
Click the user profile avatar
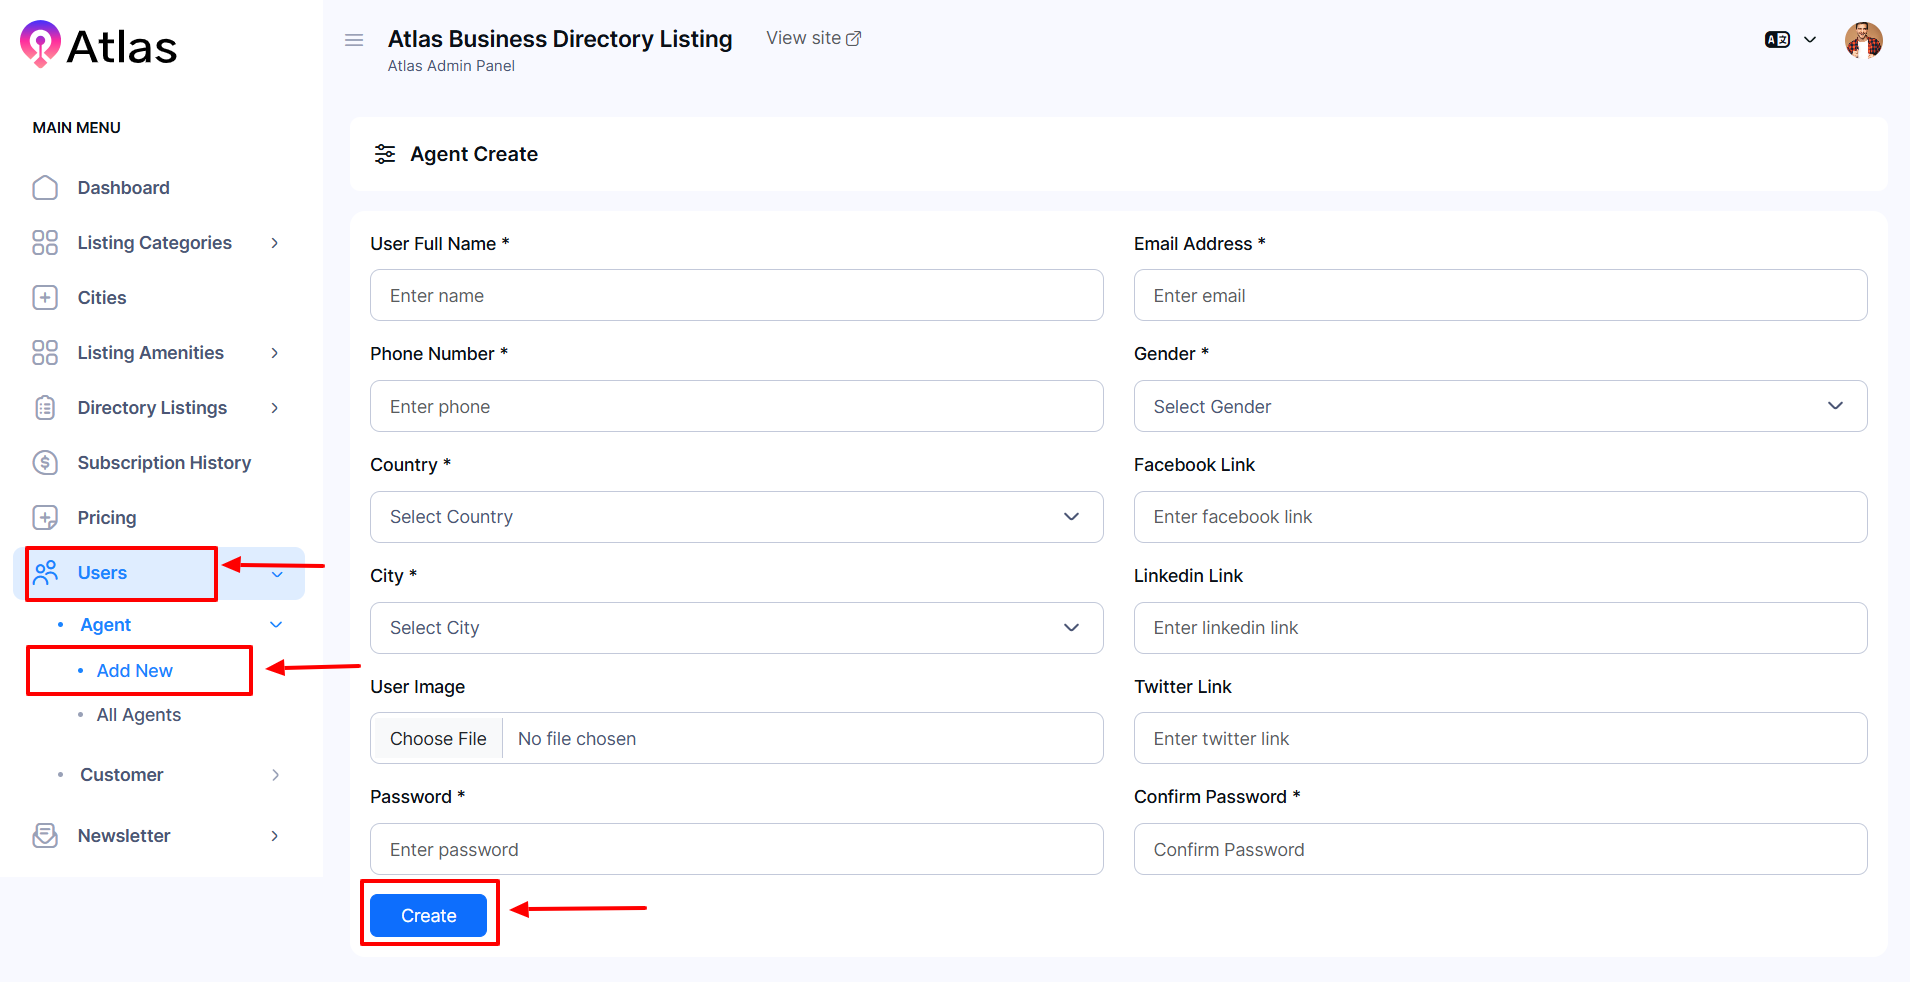pyautogui.click(x=1863, y=41)
